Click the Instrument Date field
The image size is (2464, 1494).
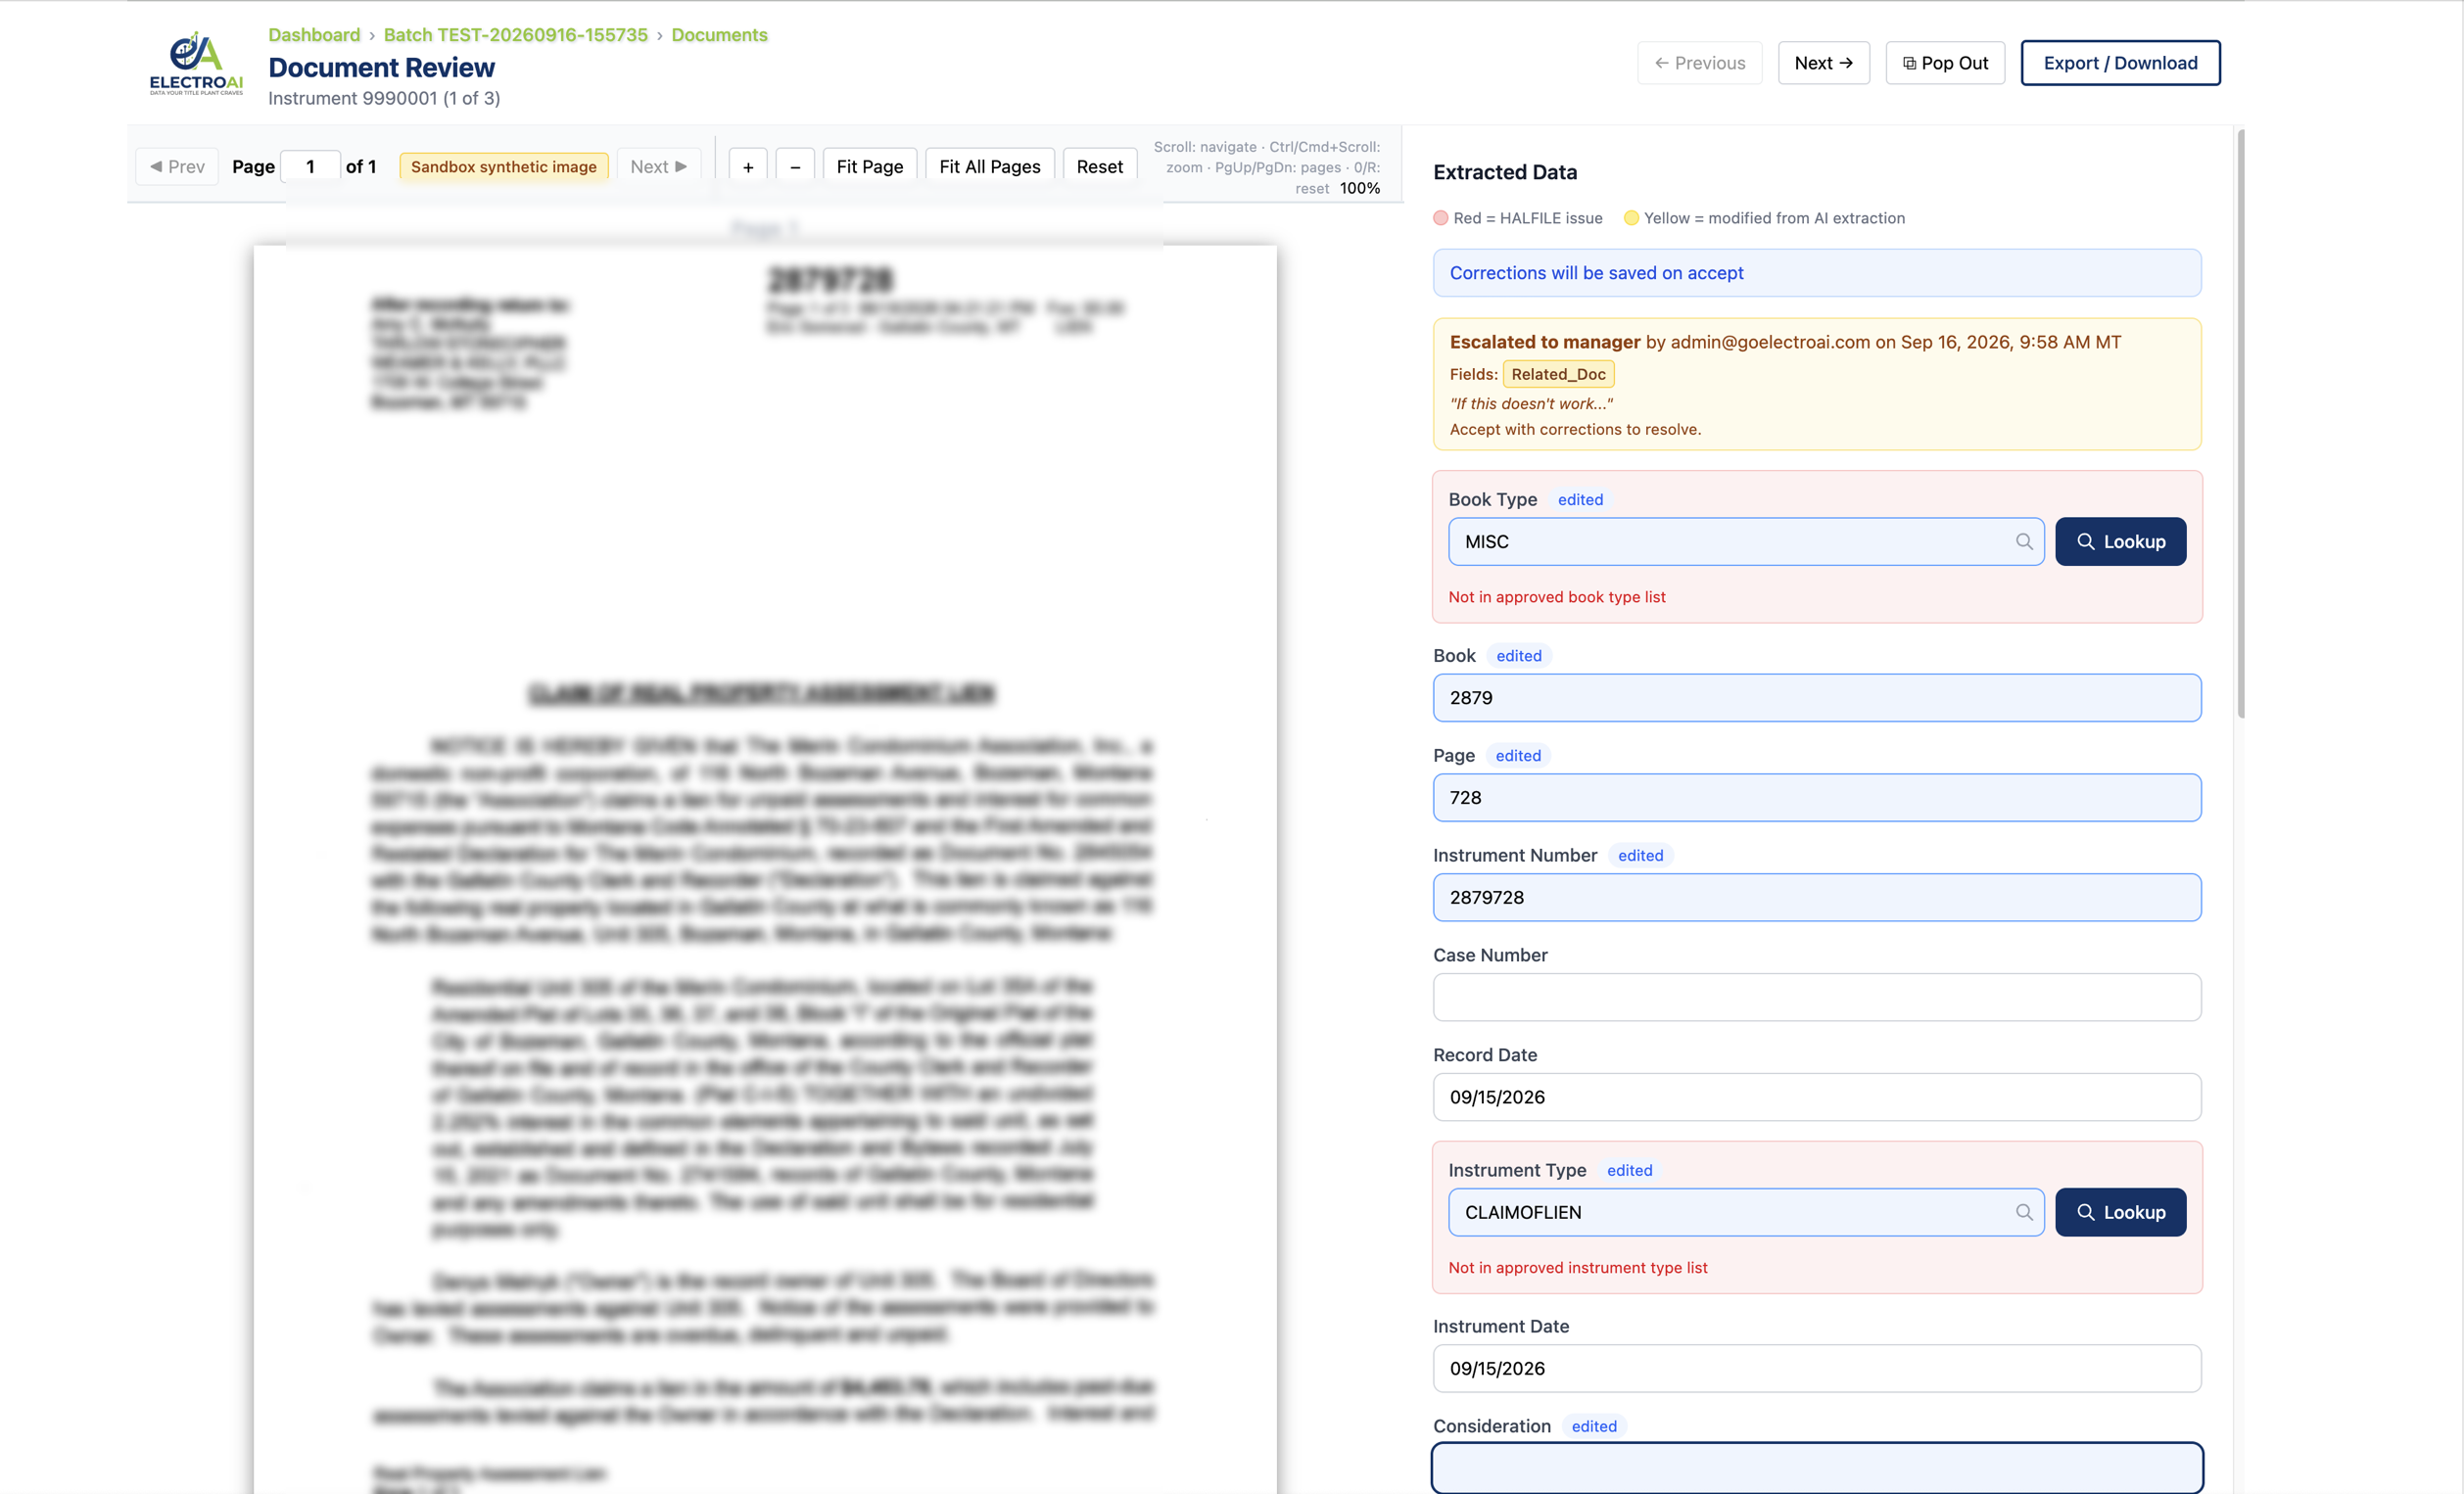(x=1816, y=1368)
